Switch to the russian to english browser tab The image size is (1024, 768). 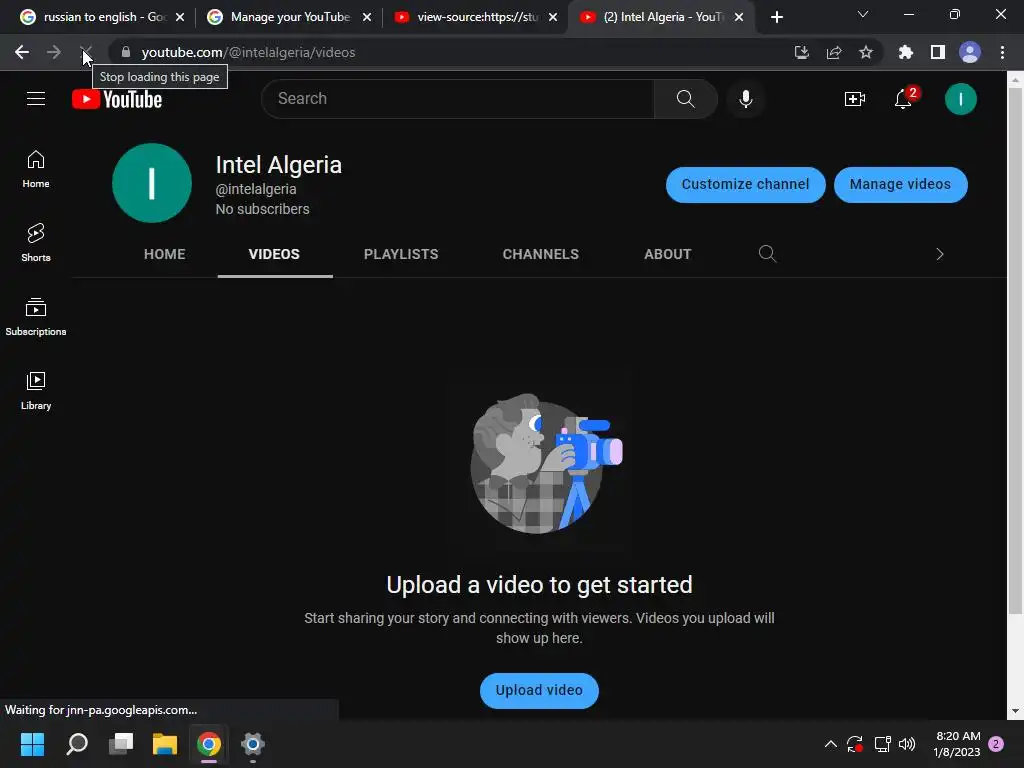[x=103, y=17]
